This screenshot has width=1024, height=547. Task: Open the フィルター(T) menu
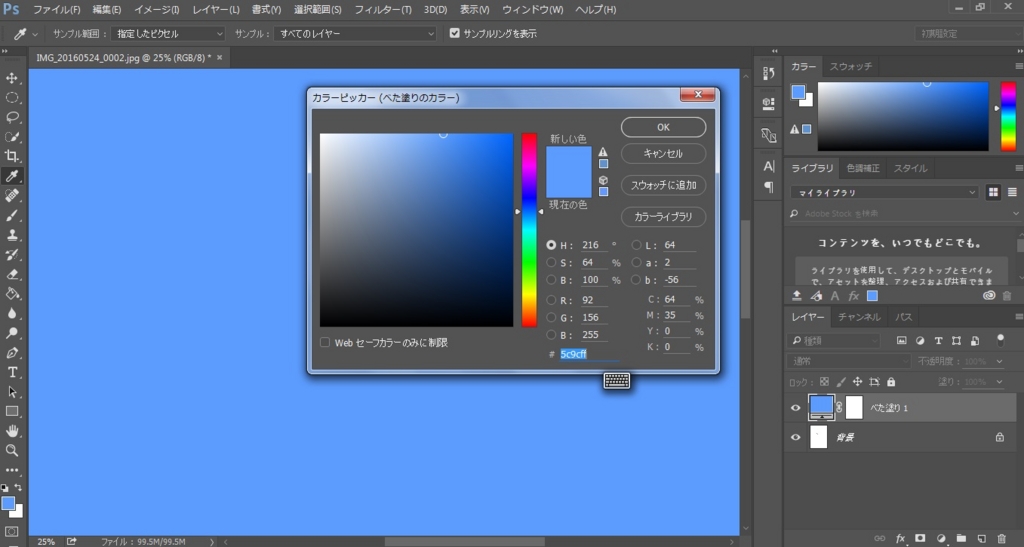pos(383,10)
